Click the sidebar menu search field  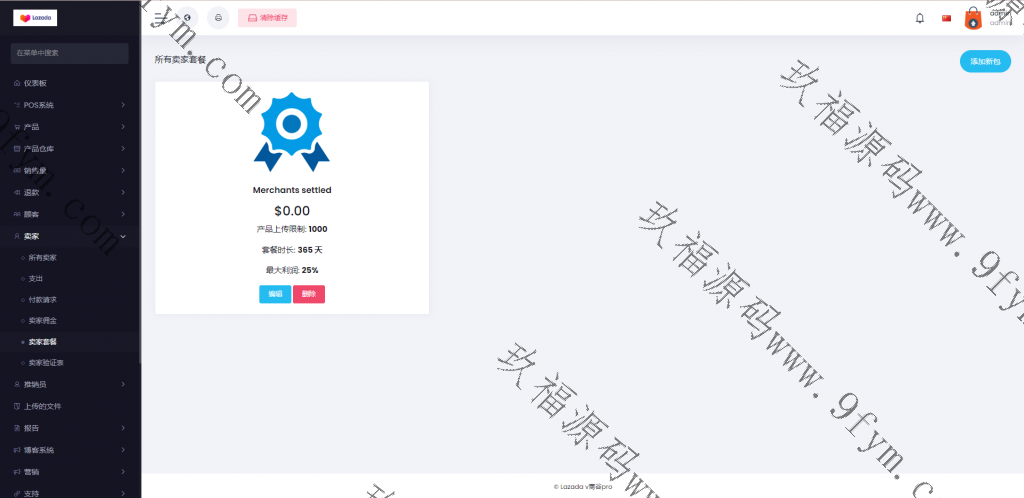(69, 52)
